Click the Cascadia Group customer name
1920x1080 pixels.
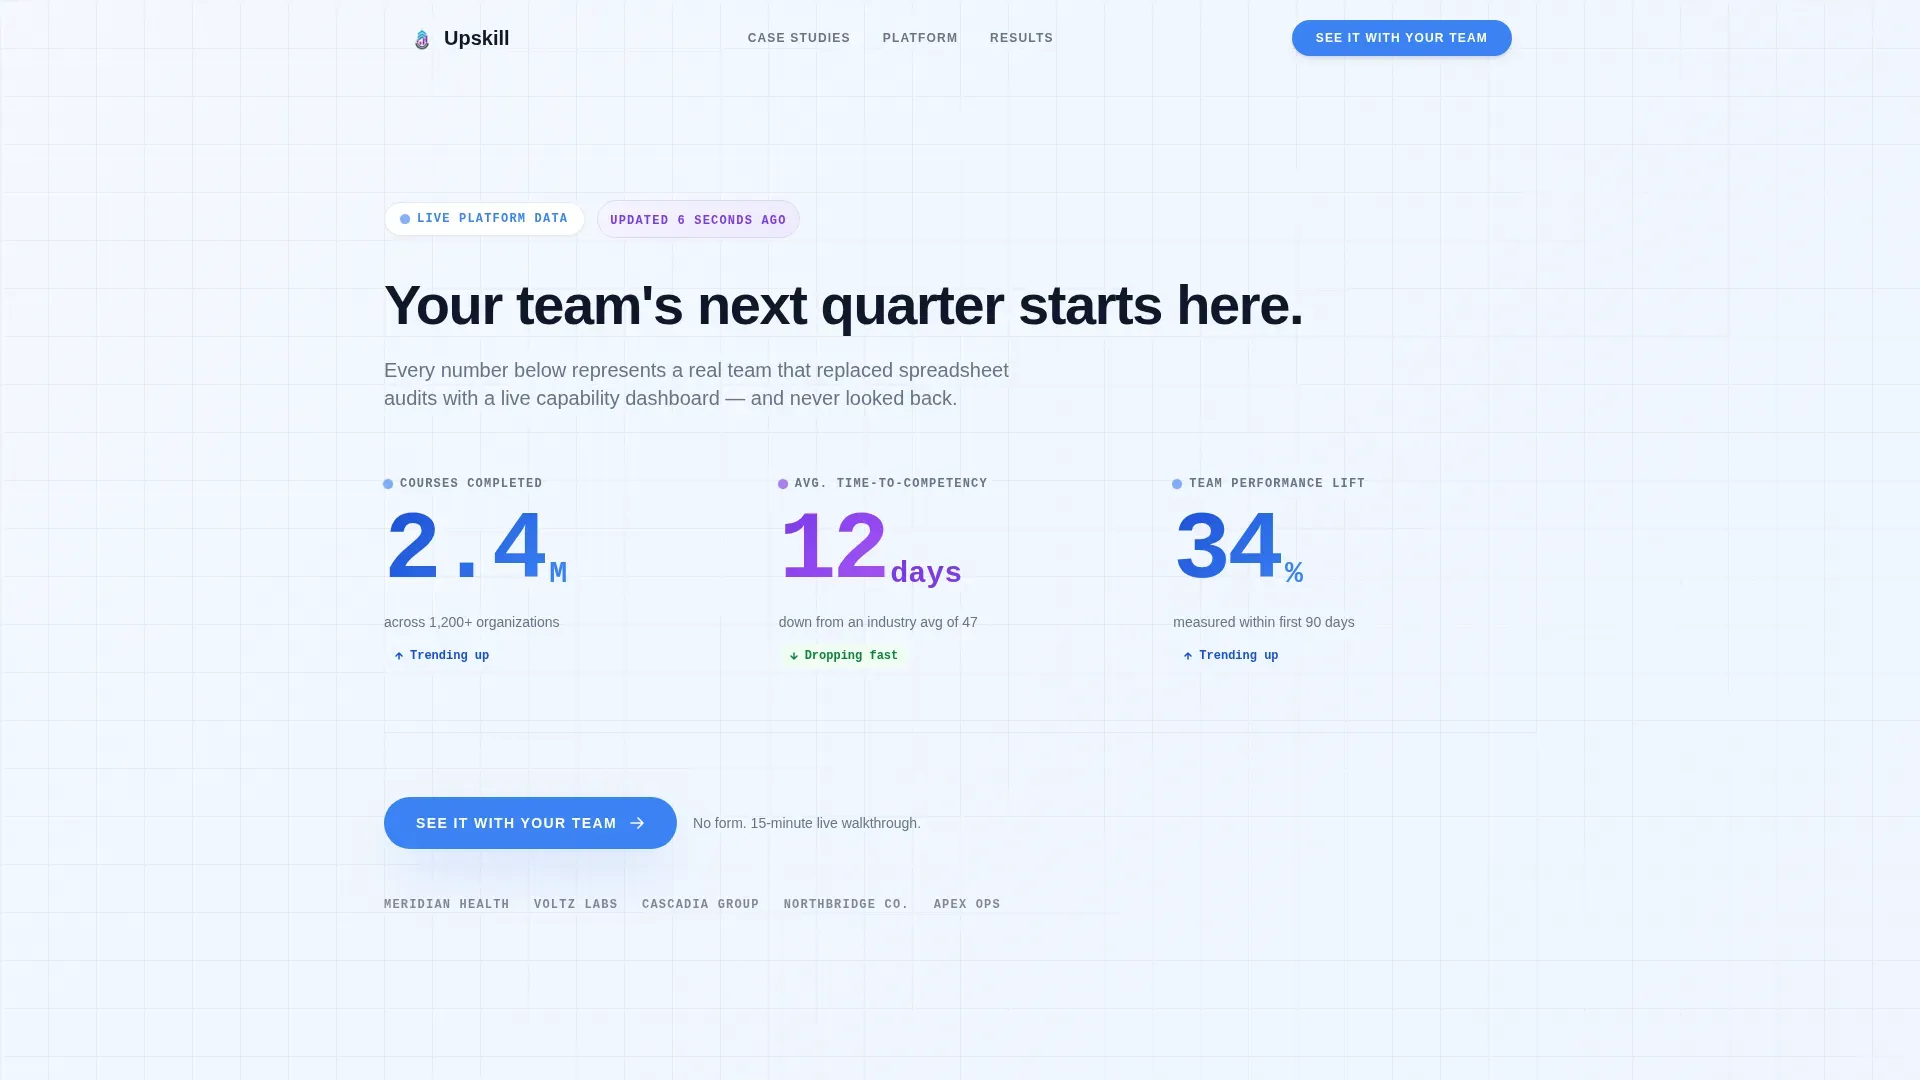700,904
